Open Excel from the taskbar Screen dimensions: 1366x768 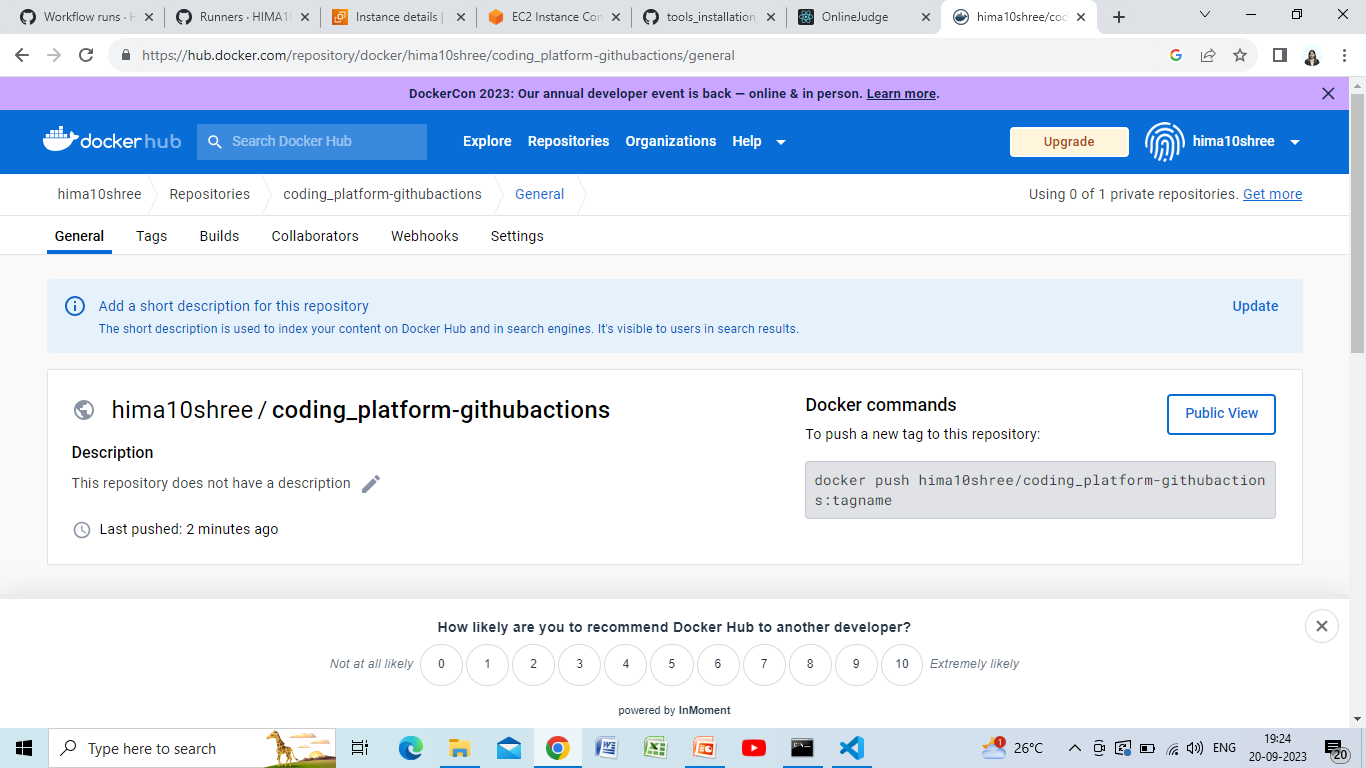tap(656, 748)
